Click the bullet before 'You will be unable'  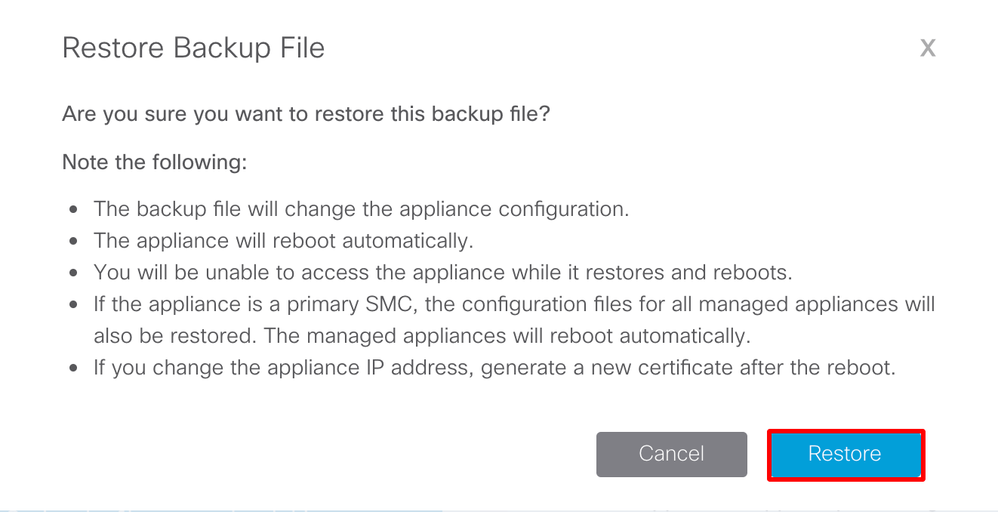click(74, 273)
